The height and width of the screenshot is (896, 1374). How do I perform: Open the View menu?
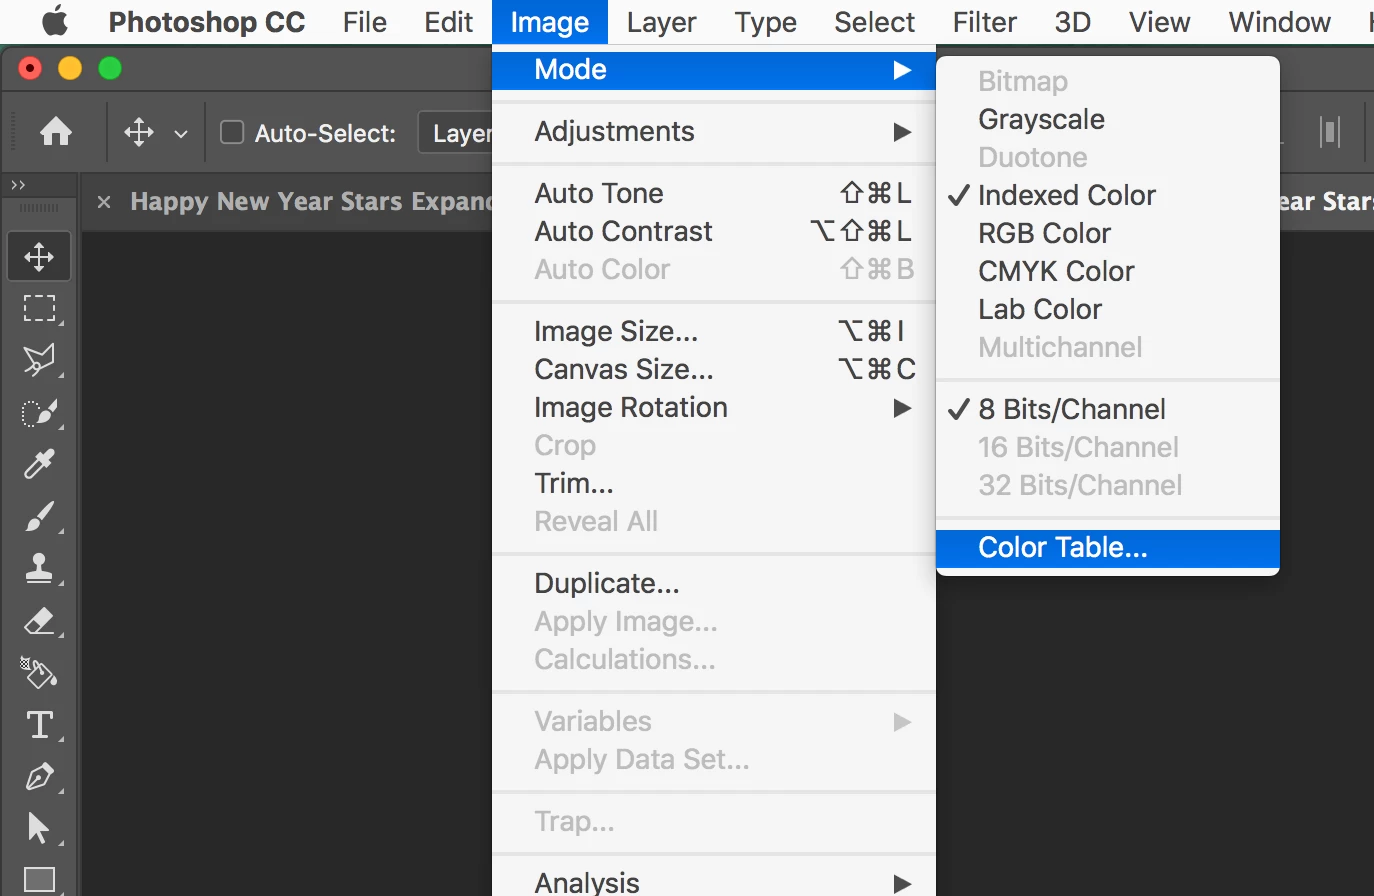[x=1159, y=22]
